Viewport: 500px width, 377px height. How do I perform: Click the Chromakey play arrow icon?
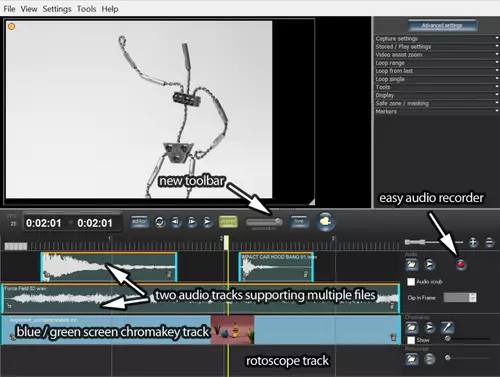[x=430, y=328]
